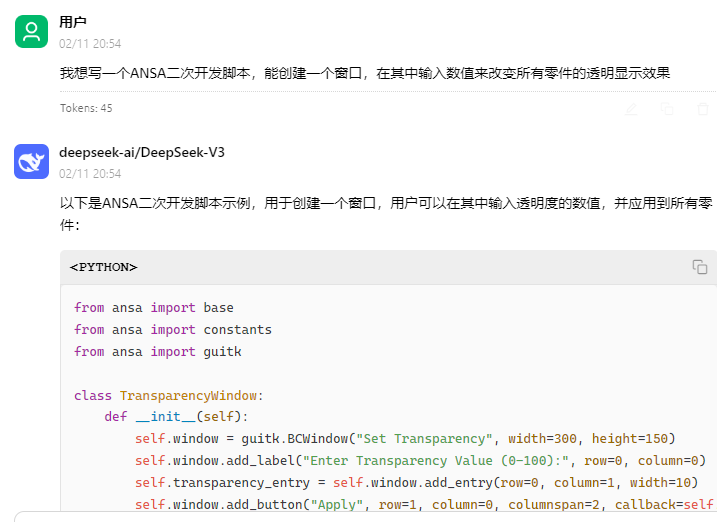Image resolution: width=717 pixels, height=522 pixels.
Task: Click the 'def __init__(self):' line
Action: pyautogui.click(x=176, y=417)
